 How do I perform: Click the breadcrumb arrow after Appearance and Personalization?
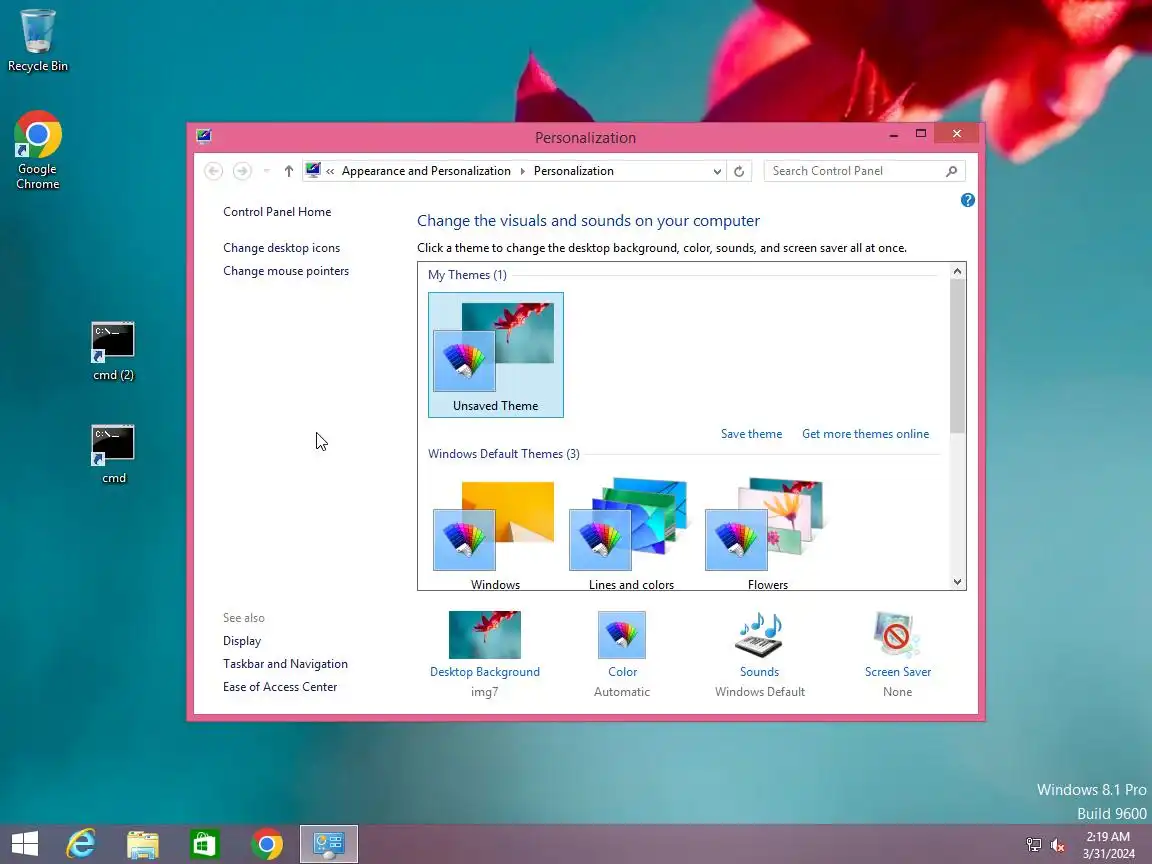522,171
